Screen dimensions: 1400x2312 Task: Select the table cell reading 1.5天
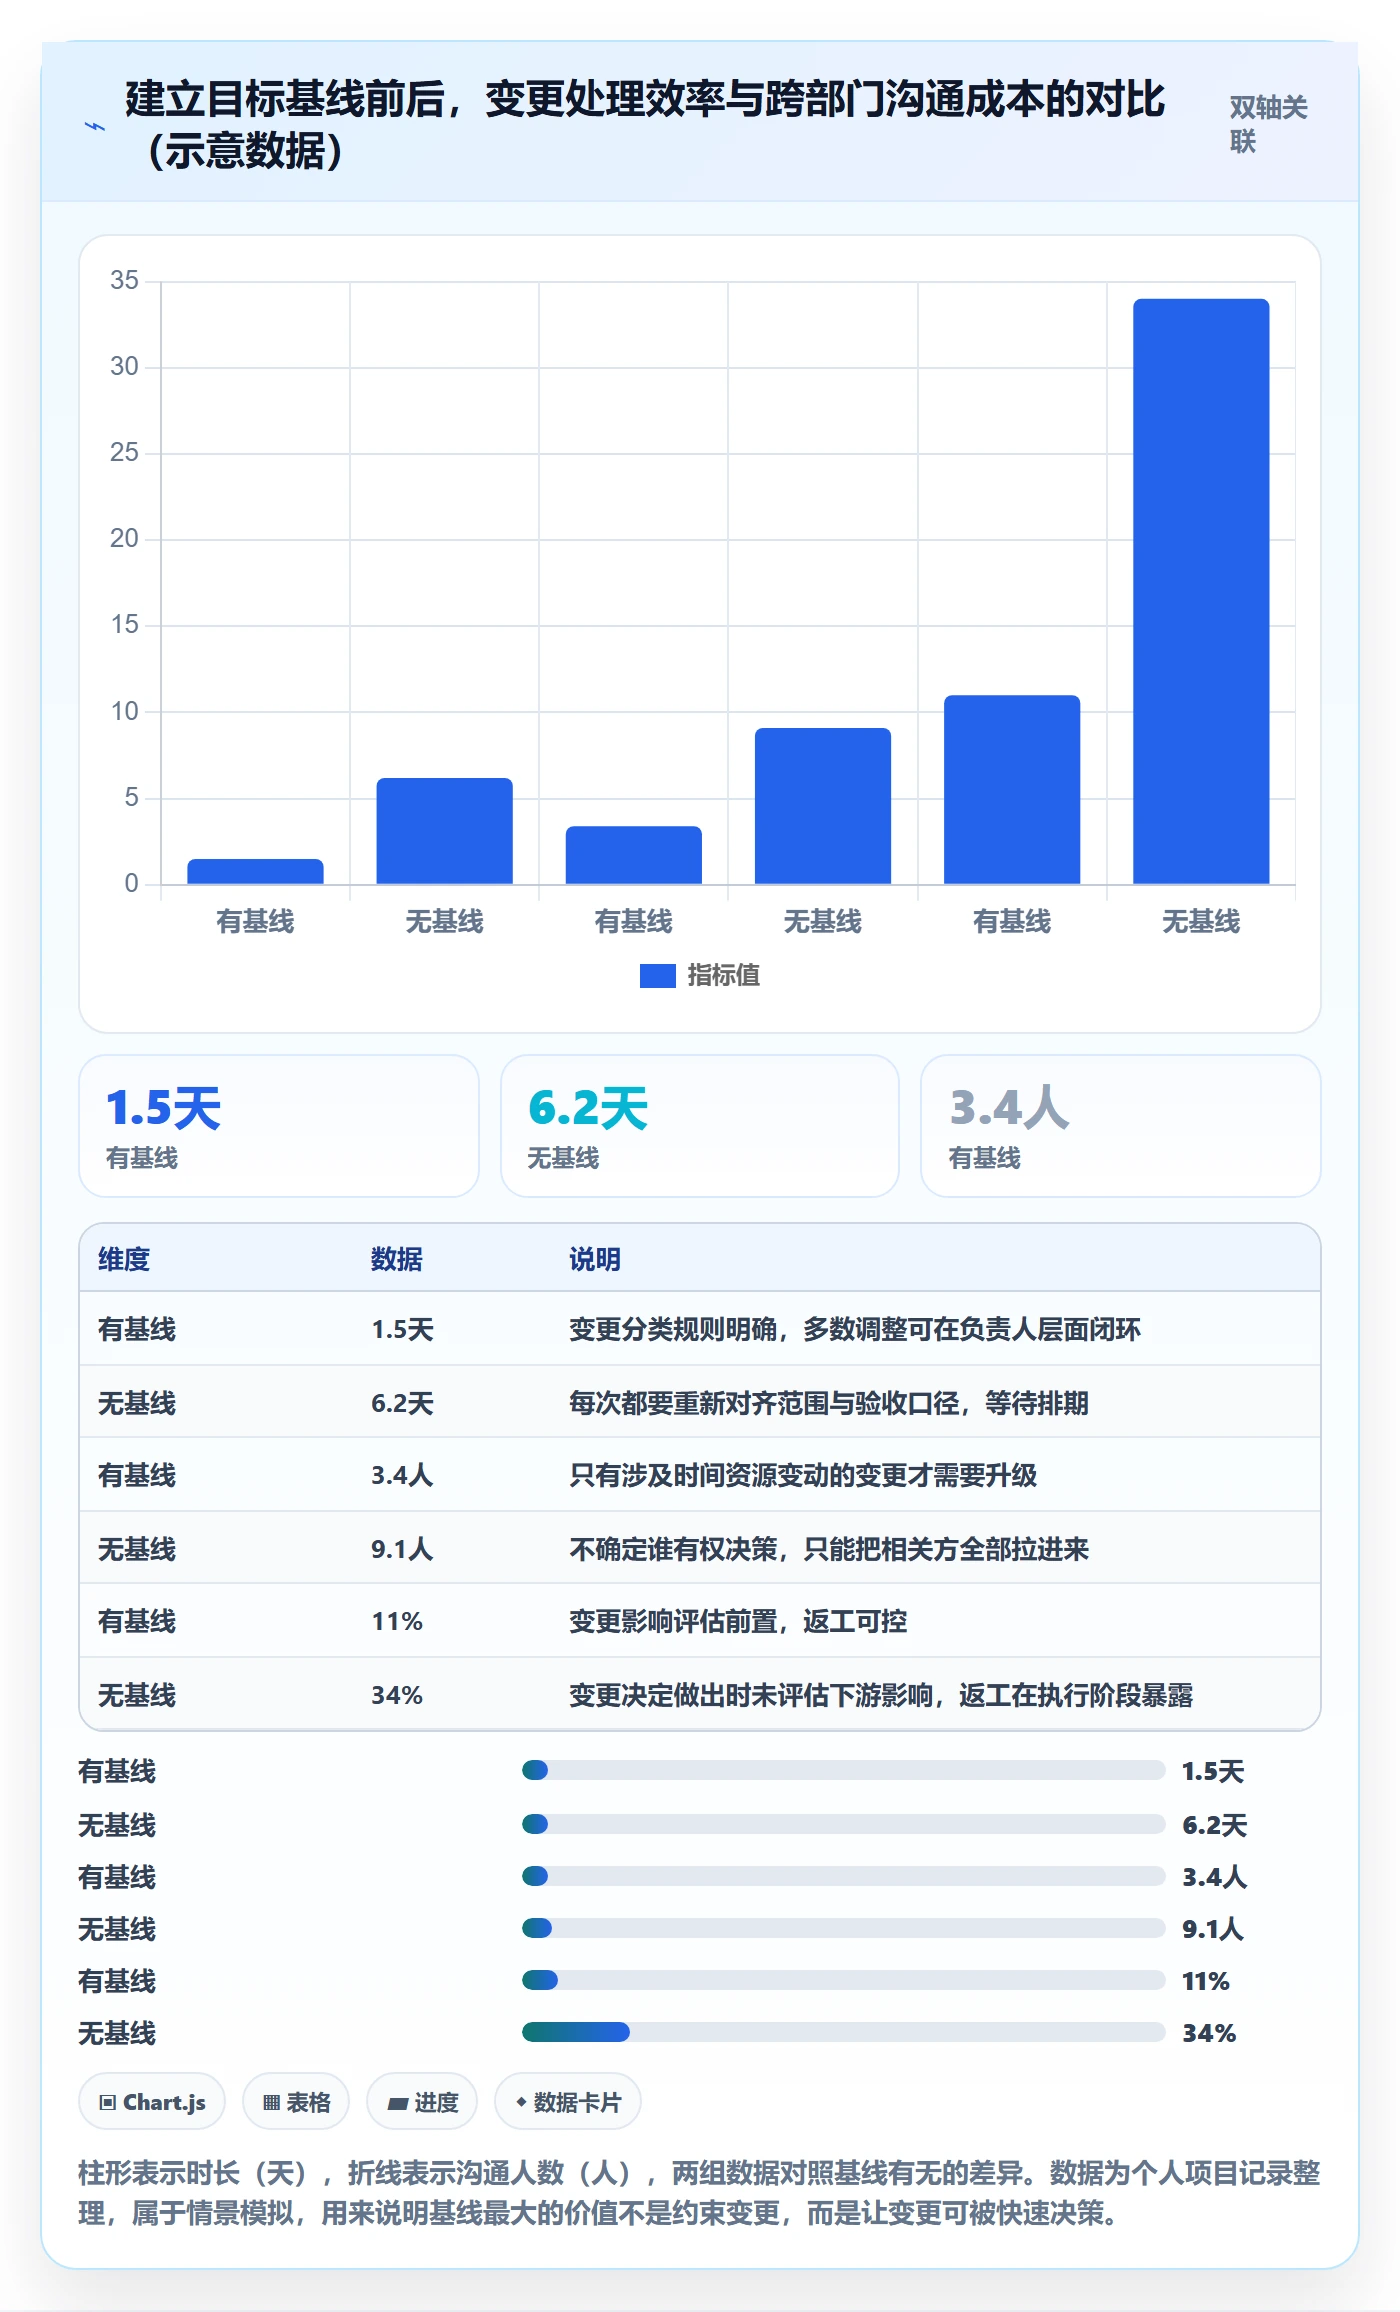pyautogui.click(x=402, y=1330)
